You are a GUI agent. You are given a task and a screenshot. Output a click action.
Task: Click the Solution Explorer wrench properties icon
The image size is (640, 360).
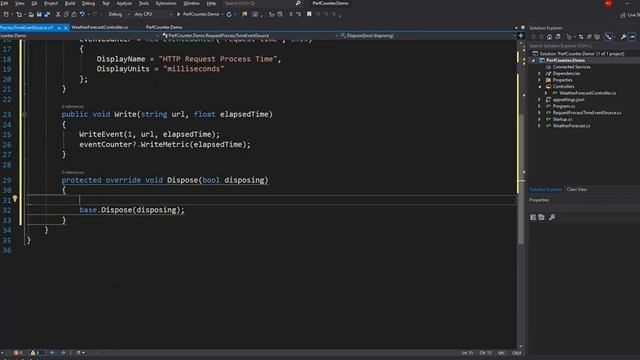click(x=623, y=37)
